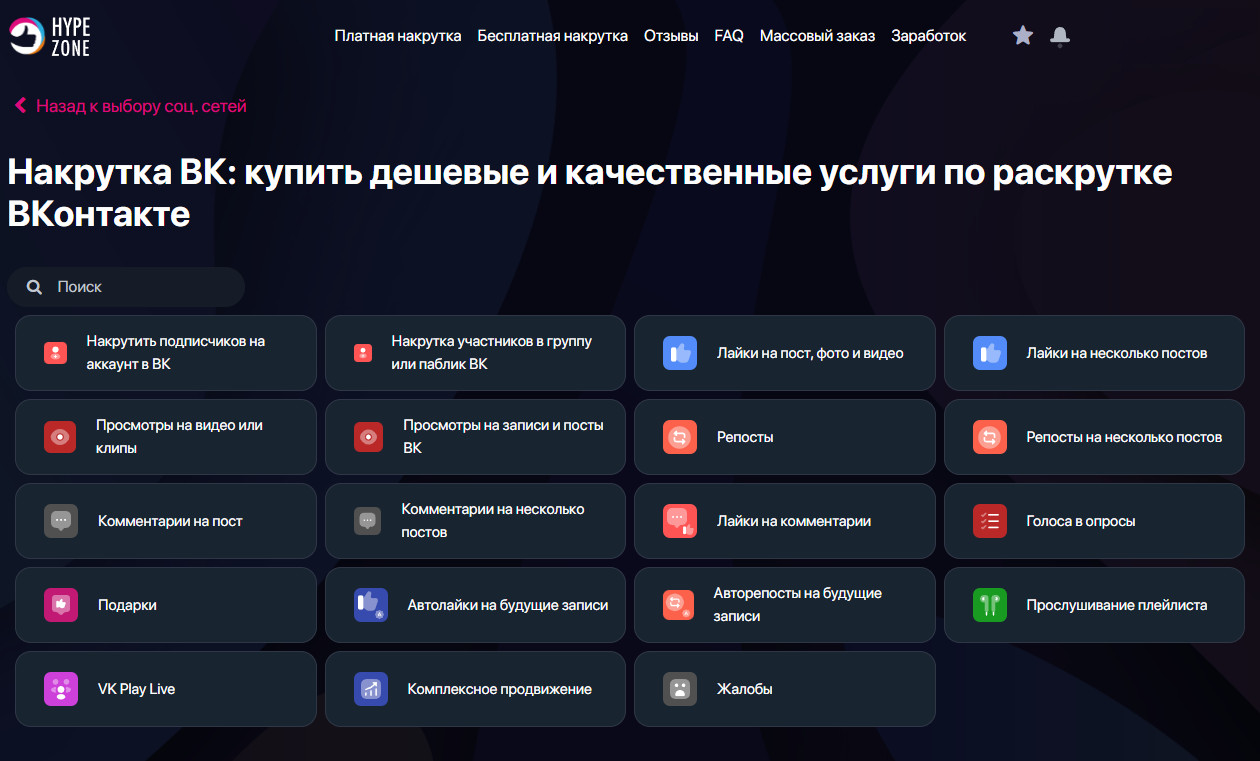
Task: Click green earbuds icon for Прослушивание плейлиста
Action: pos(990,605)
